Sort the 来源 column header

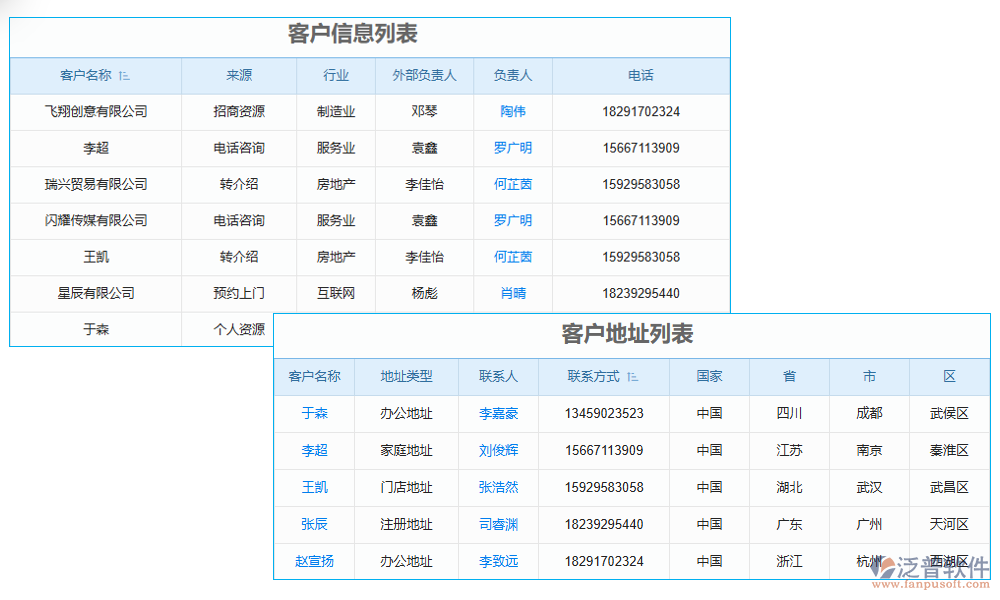[x=238, y=76]
